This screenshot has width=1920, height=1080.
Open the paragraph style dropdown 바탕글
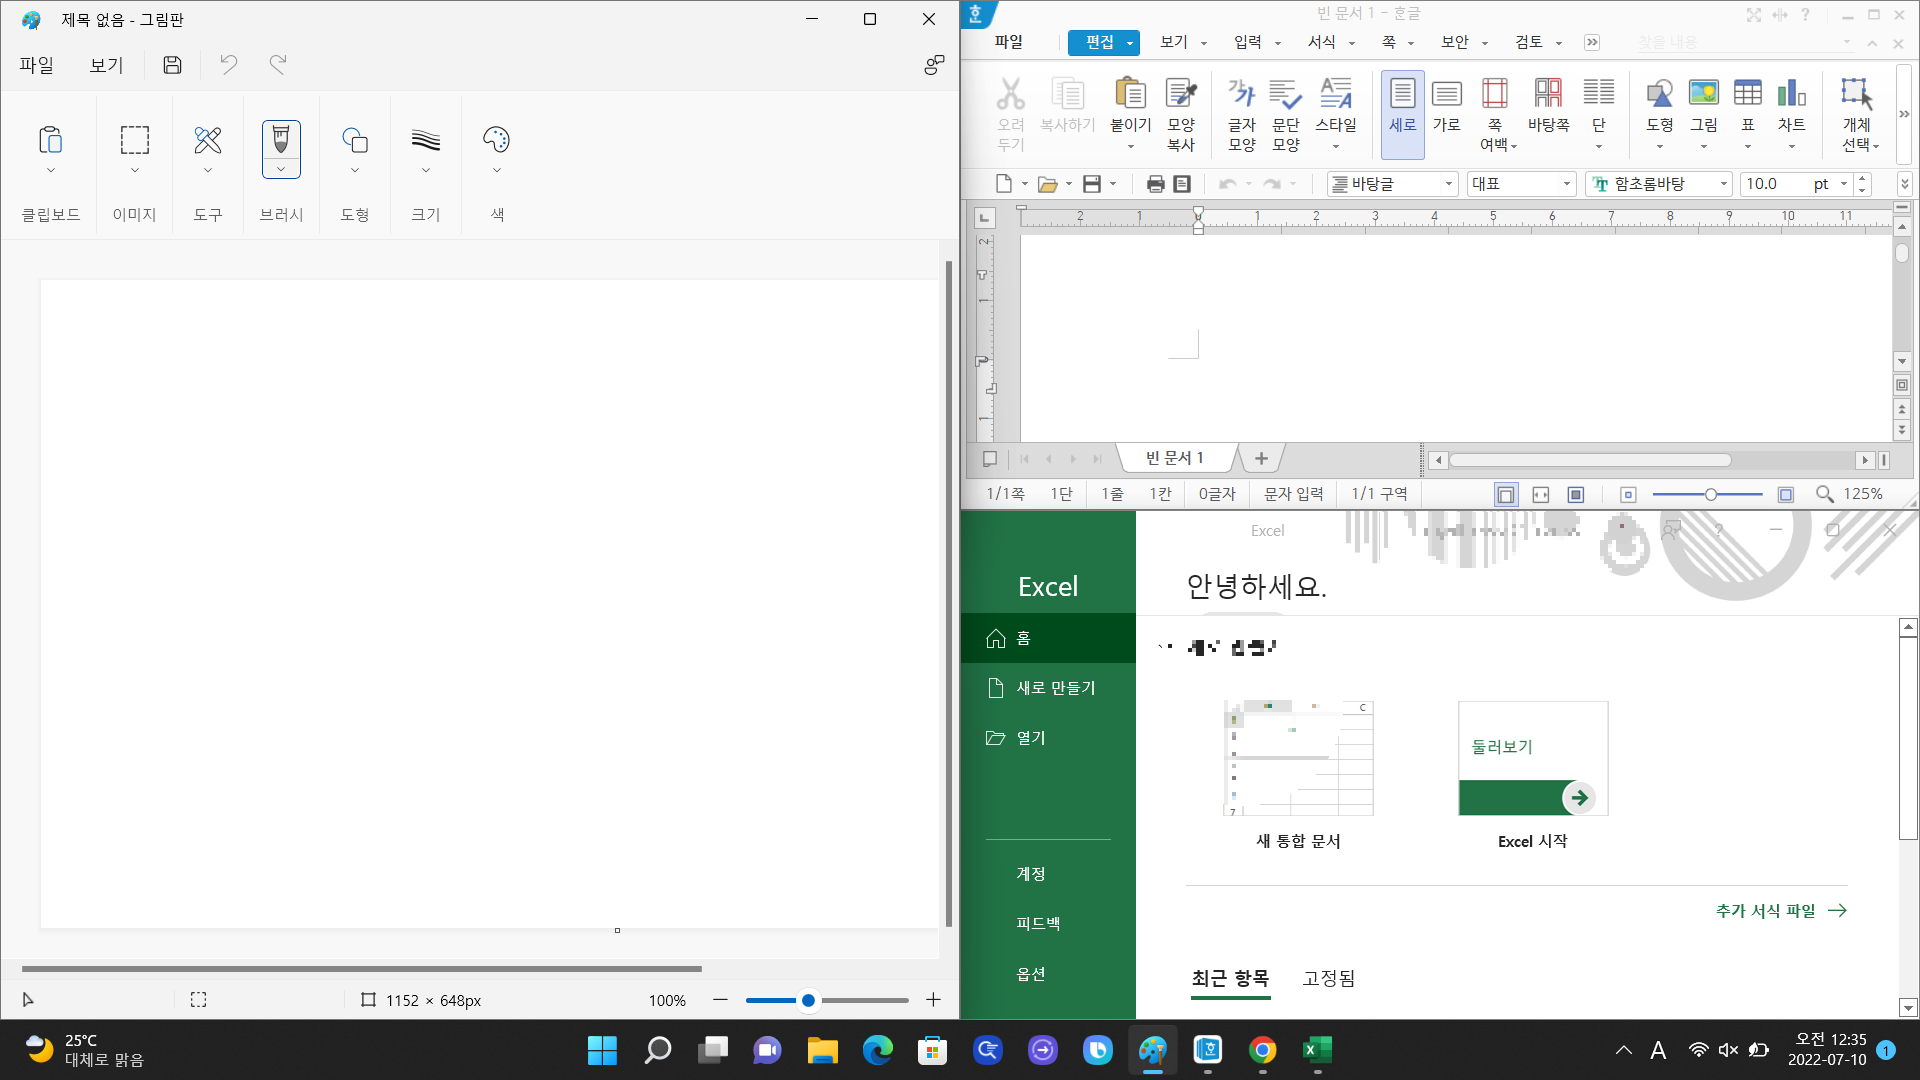click(x=1448, y=184)
